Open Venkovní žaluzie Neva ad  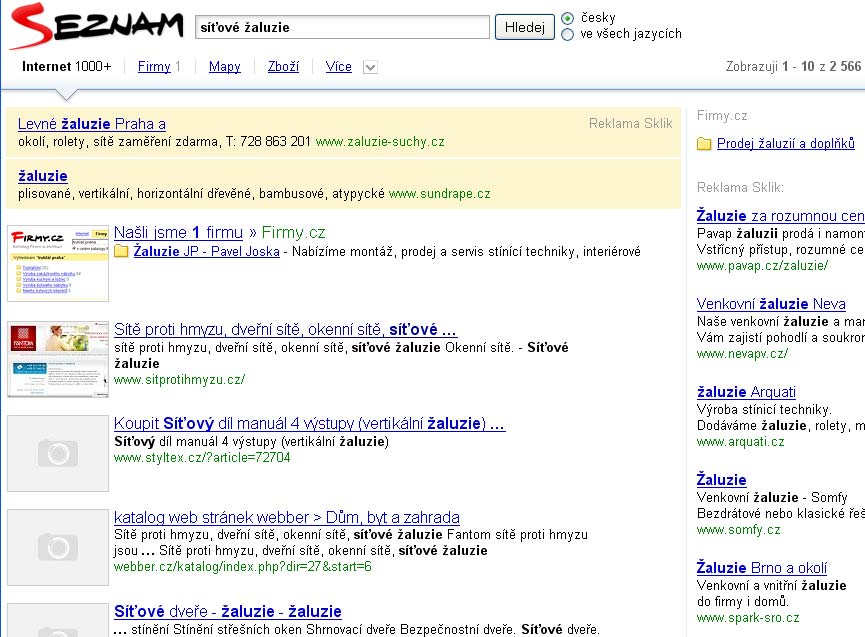(x=771, y=304)
